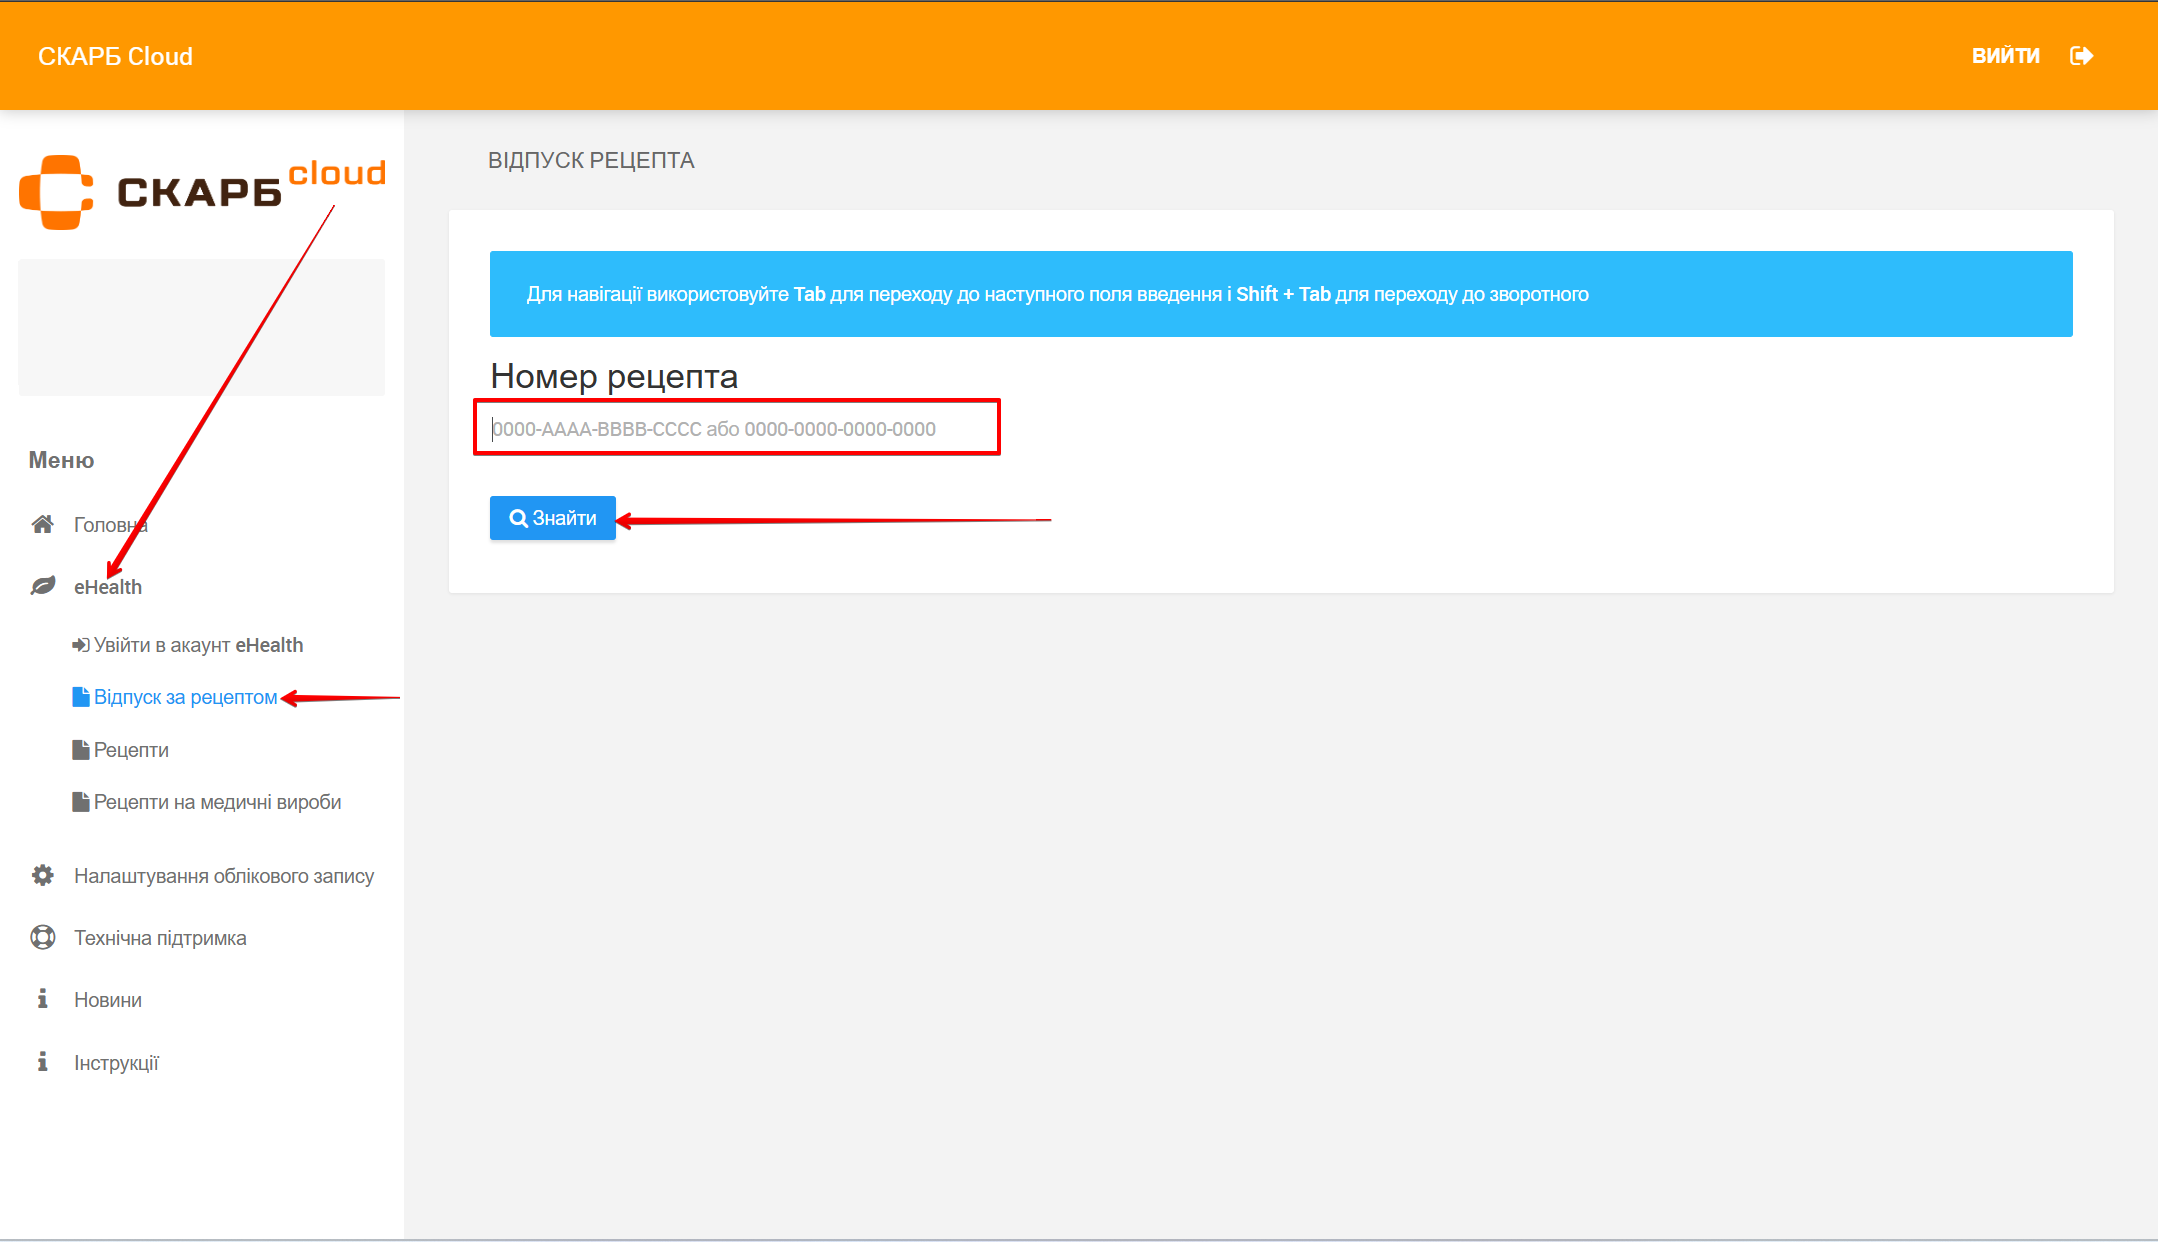
Task: Open Налаштування облікового запису
Action: tap(223, 876)
